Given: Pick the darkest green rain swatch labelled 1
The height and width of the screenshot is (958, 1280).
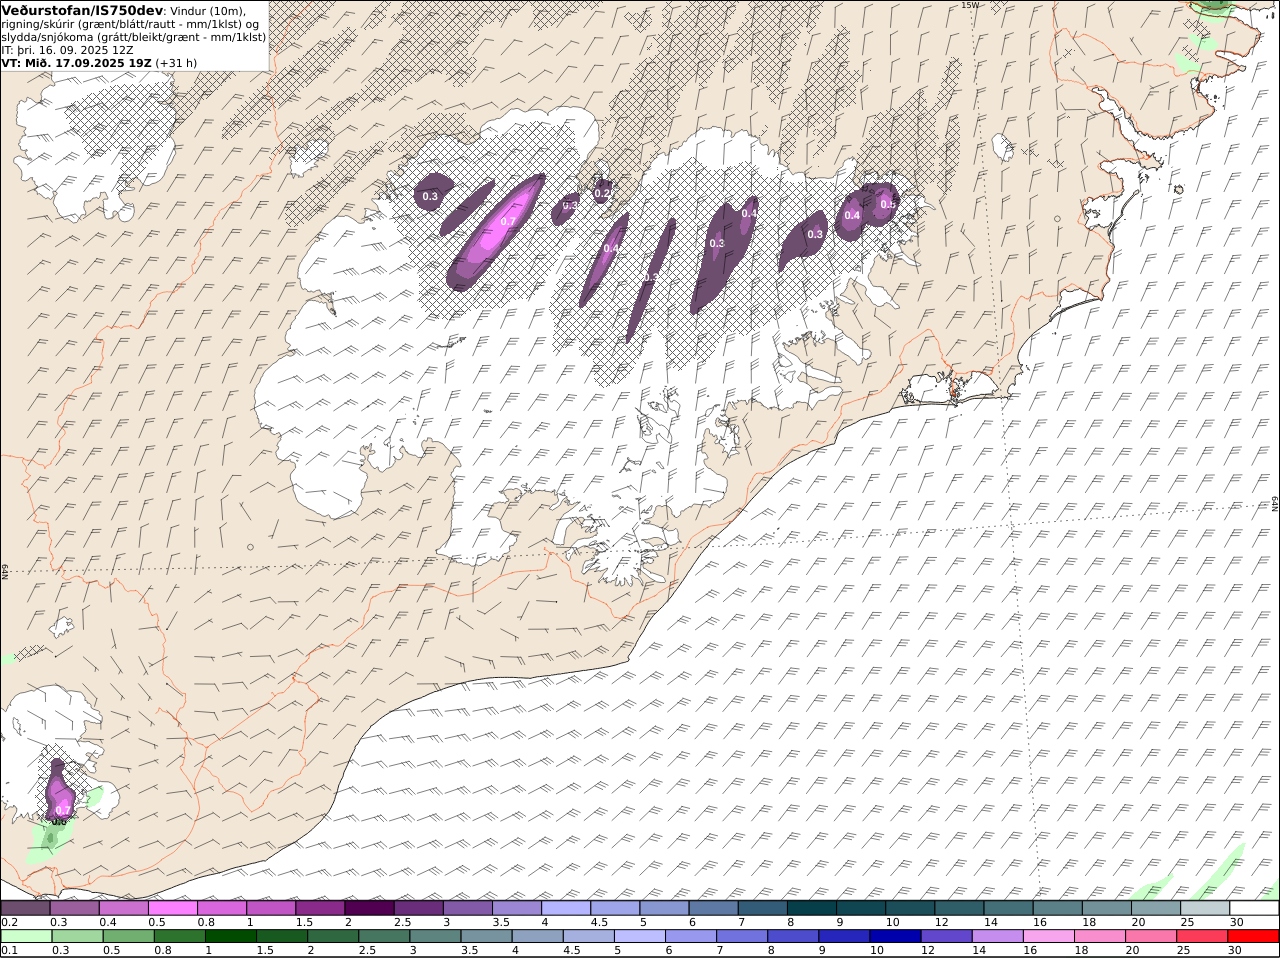Looking at the screenshot, I should pos(230,937).
